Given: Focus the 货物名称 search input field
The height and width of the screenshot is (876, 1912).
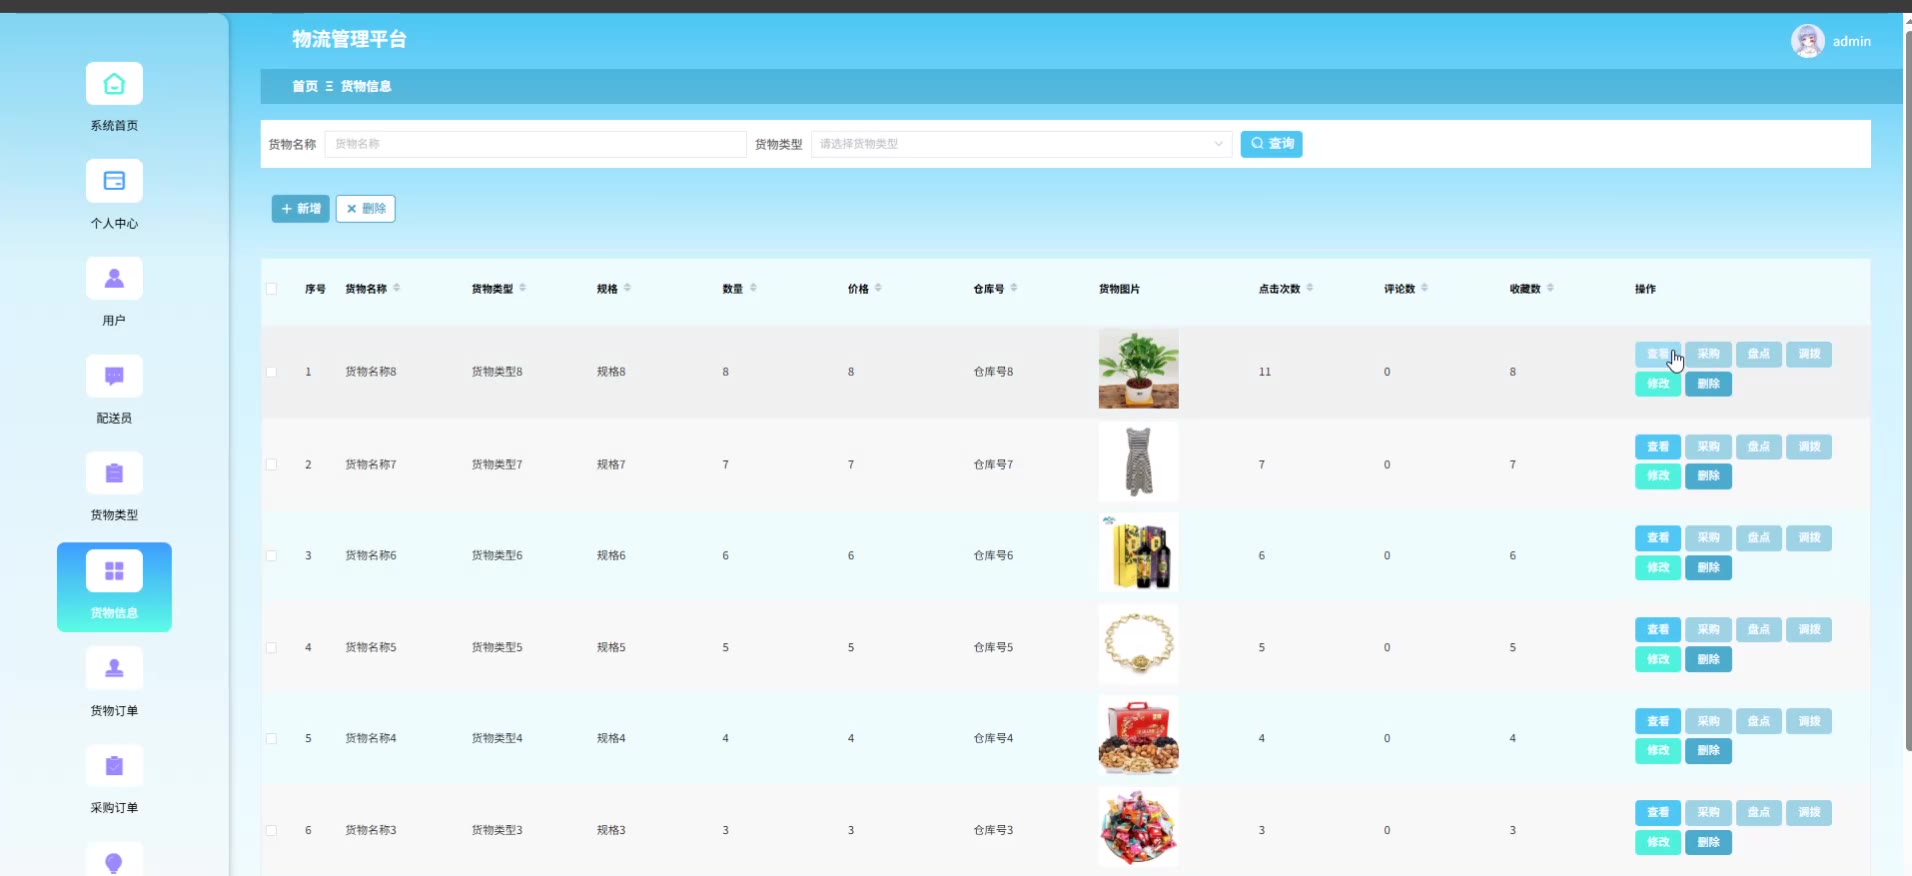Looking at the screenshot, I should [x=535, y=144].
